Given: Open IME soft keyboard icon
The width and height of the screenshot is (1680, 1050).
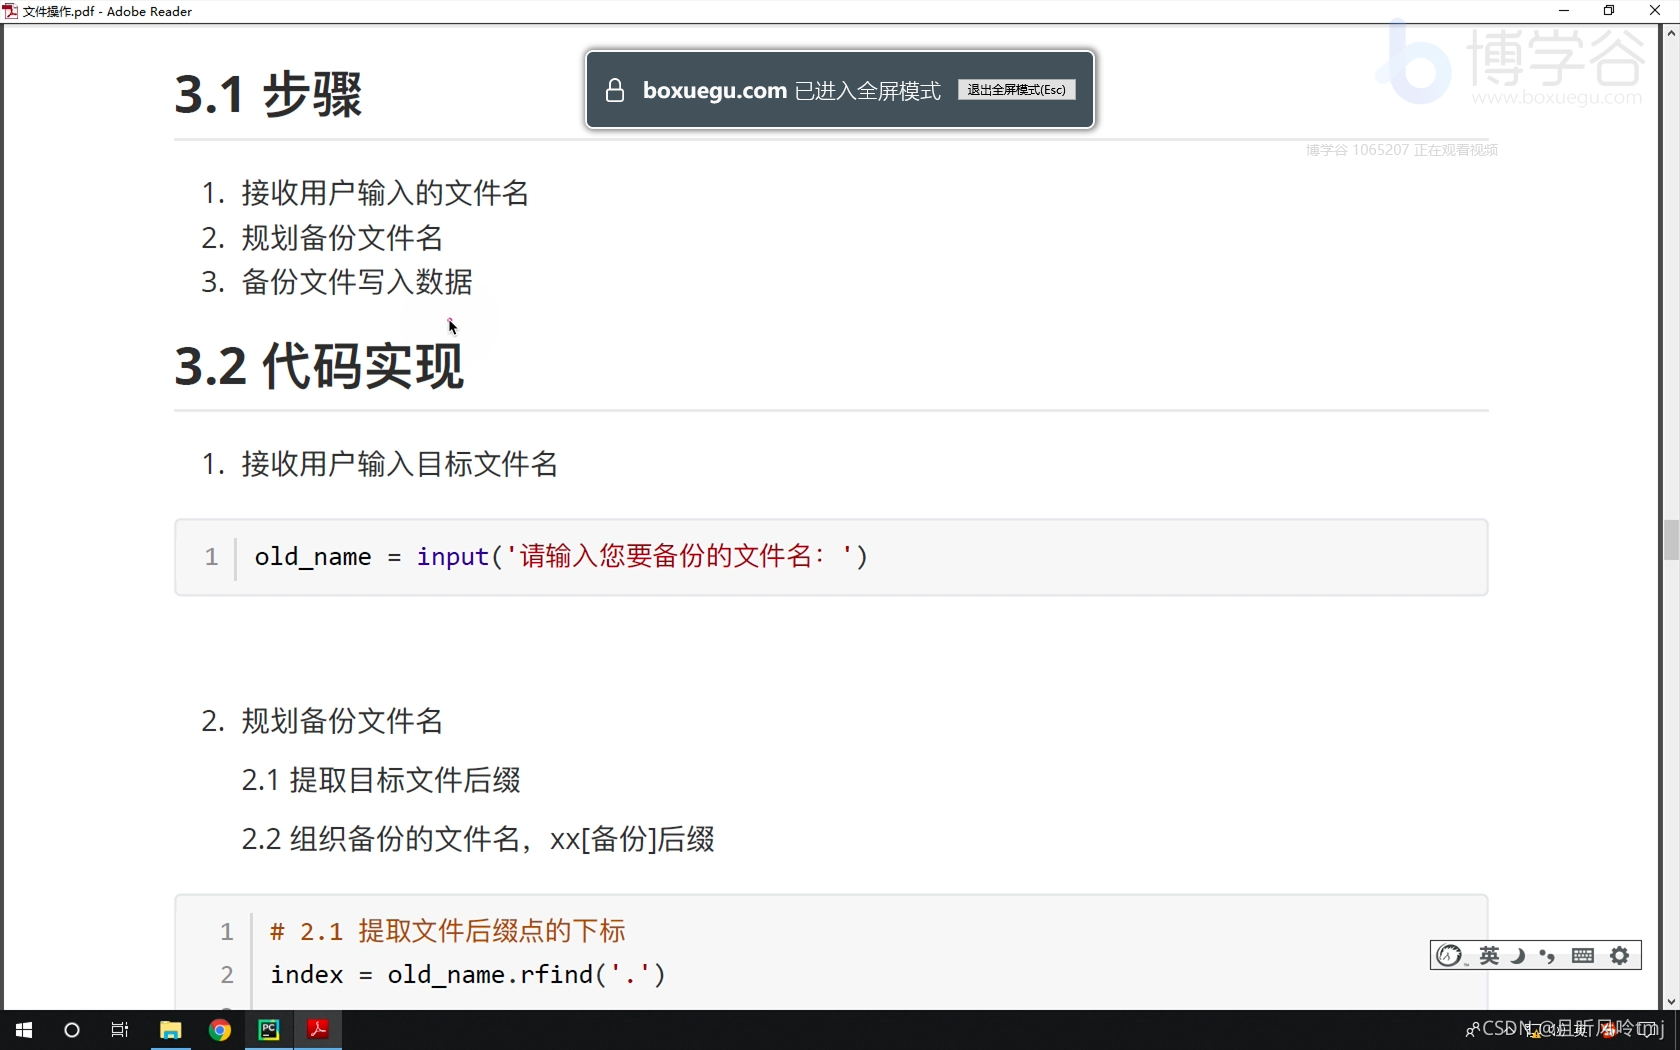Looking at the screenshot, I should pos(1583,956).
